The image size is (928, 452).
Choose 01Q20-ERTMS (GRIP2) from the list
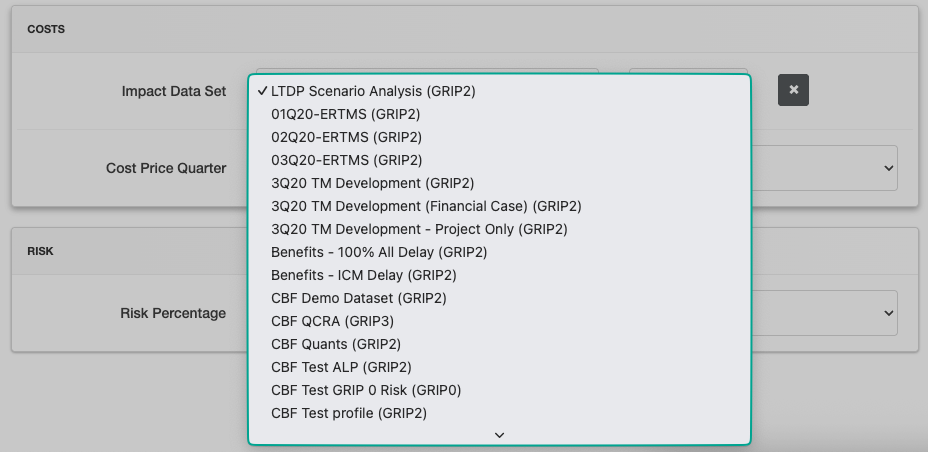tap(346, 114)
